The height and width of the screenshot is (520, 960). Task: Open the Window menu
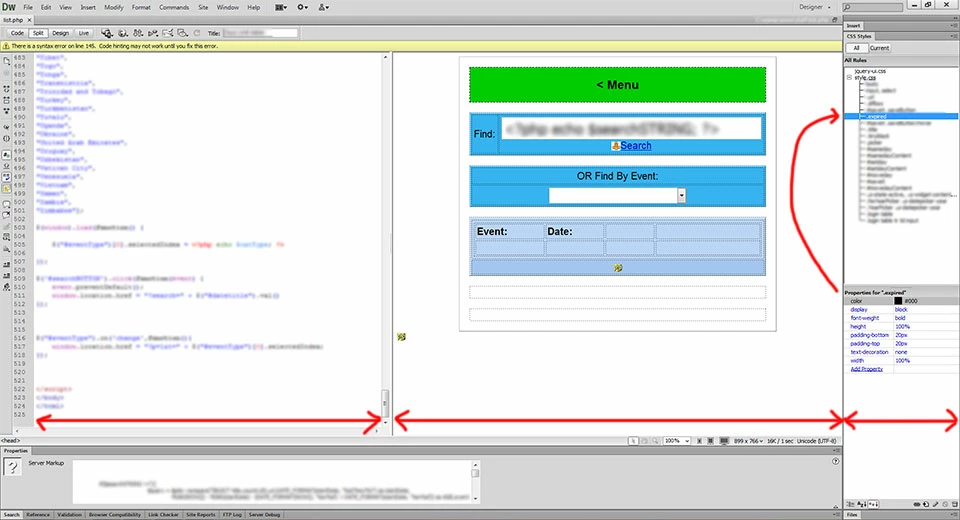point(228,7)
